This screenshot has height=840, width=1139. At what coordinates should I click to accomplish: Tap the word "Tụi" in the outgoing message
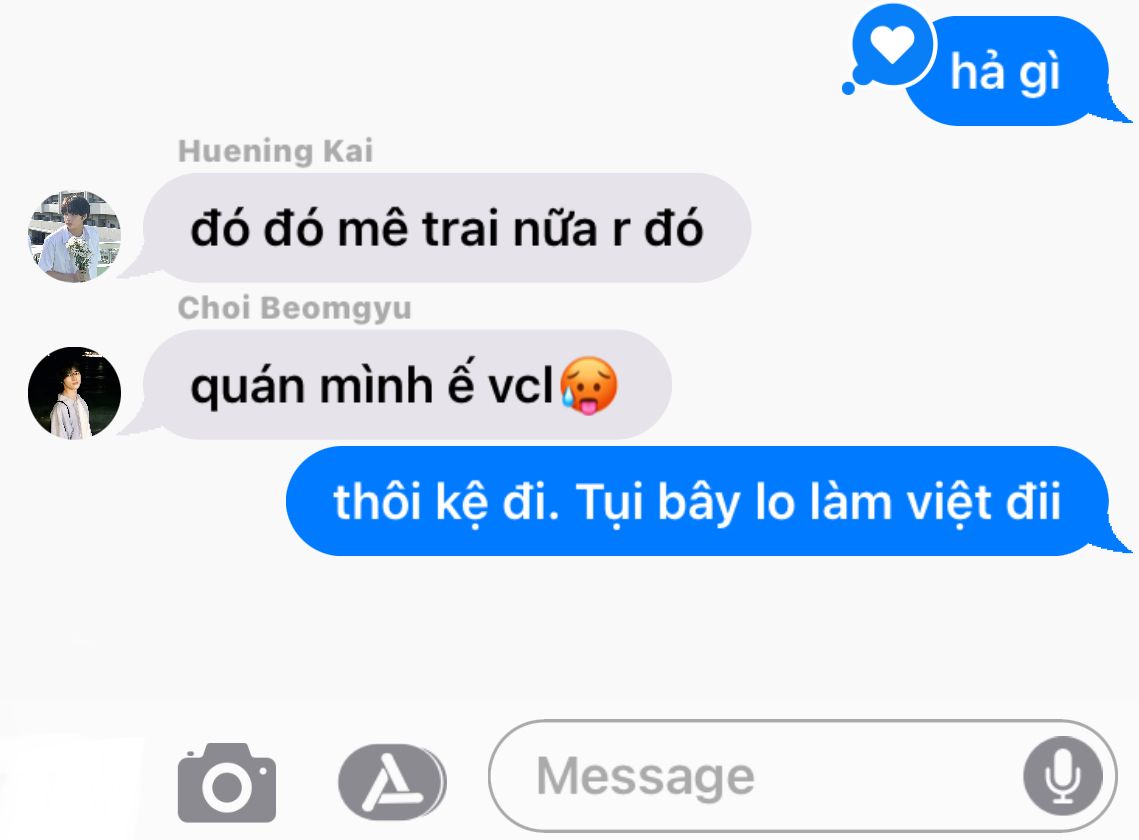[610, 503]
